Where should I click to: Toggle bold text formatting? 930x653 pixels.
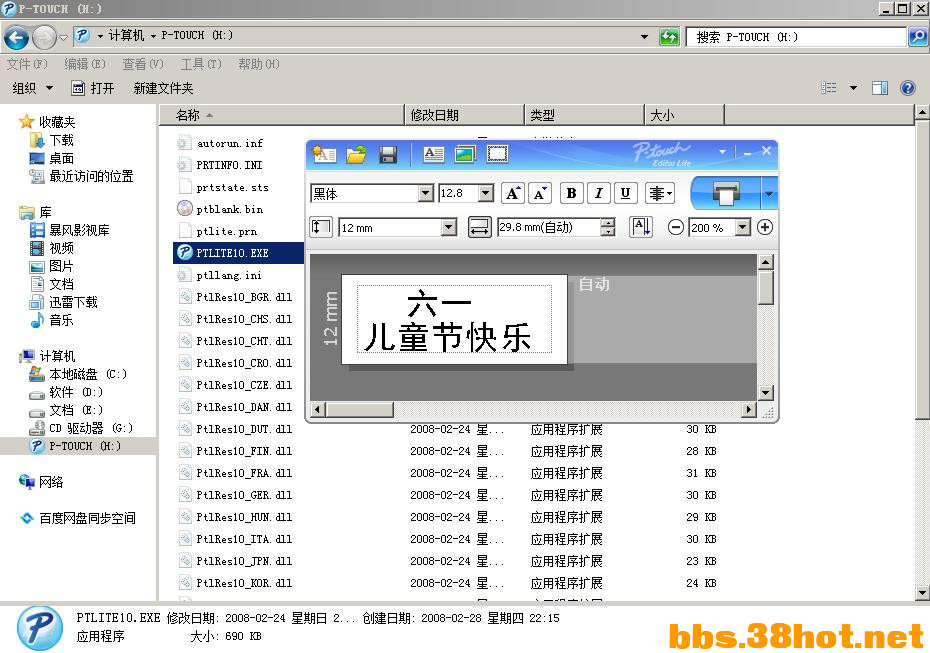pos(571,193)
